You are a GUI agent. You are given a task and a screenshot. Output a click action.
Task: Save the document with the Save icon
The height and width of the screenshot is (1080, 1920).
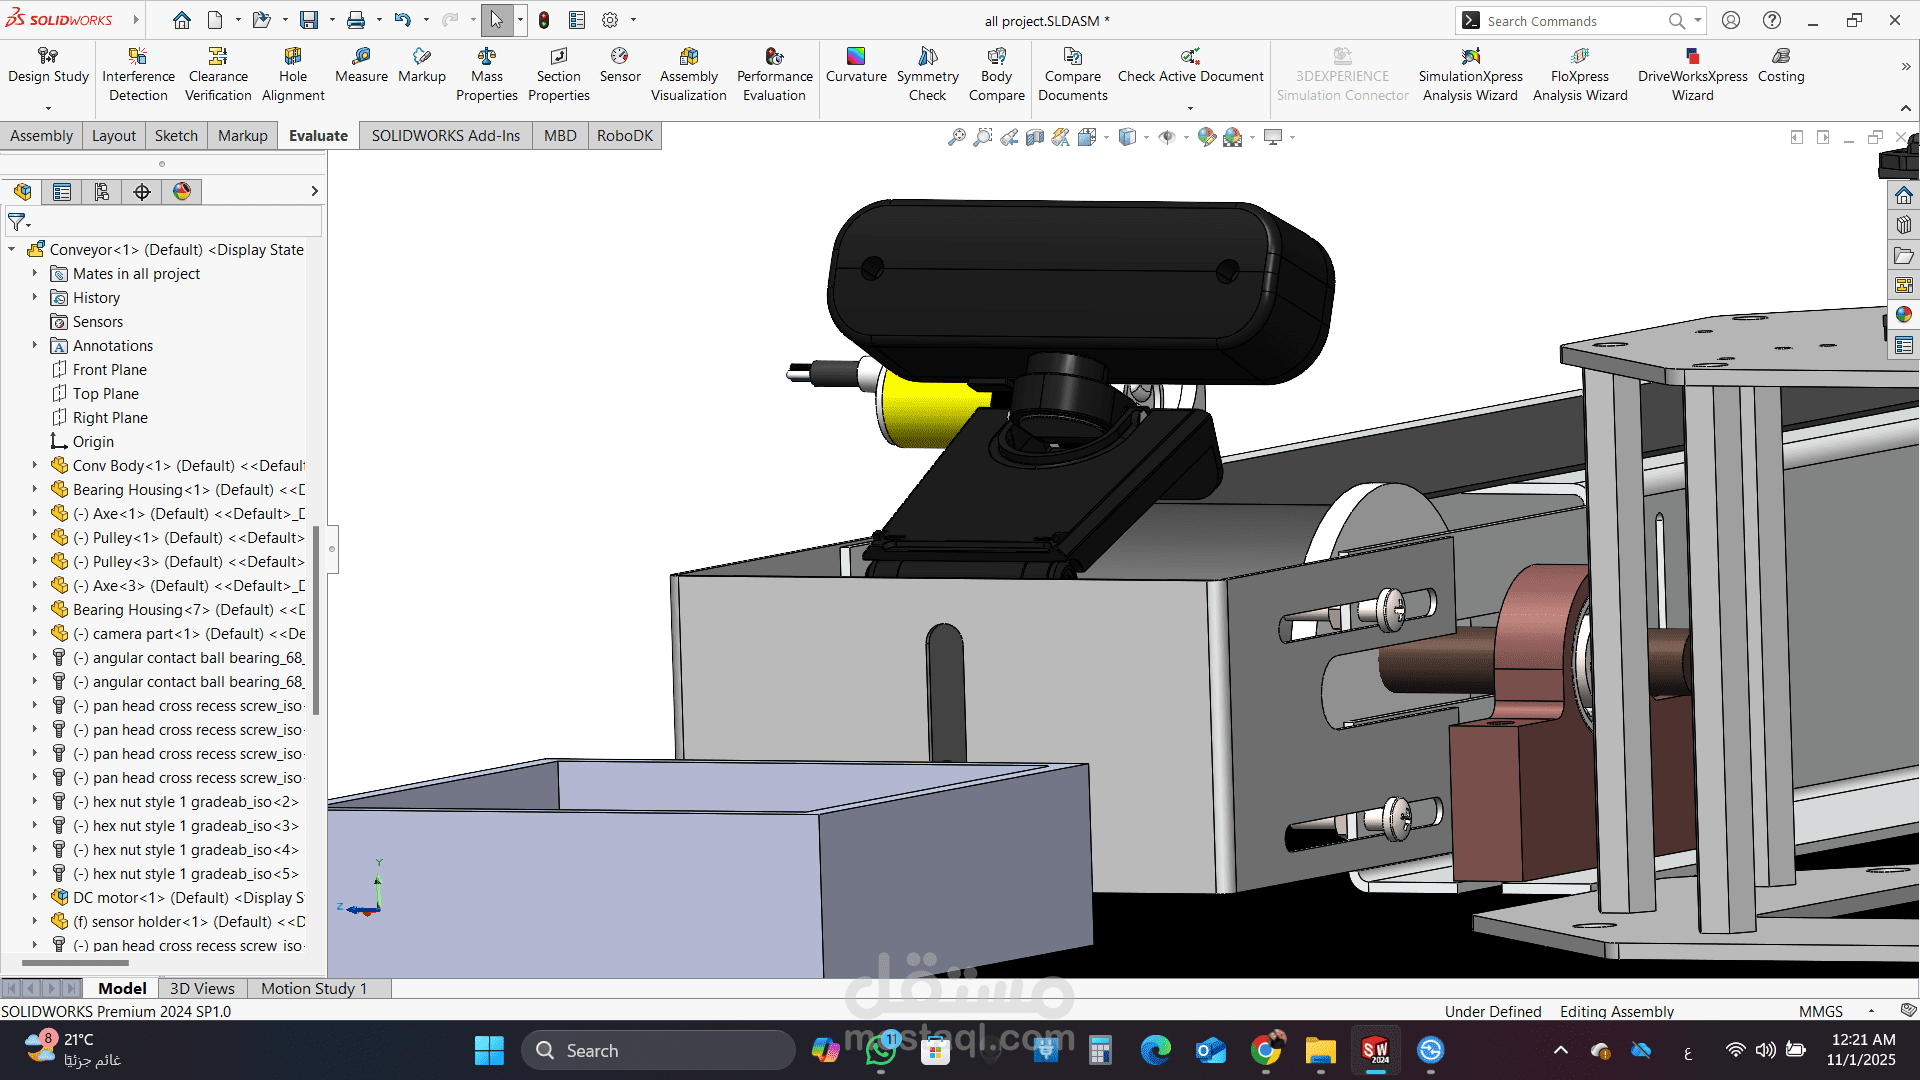pyautogui.click(x=309, y=20)
